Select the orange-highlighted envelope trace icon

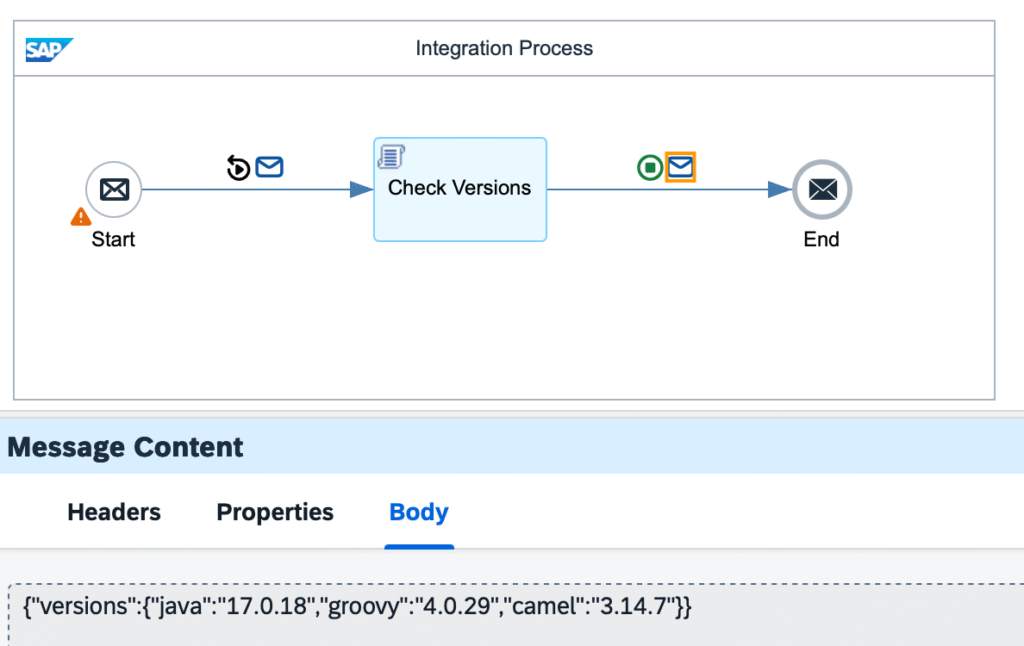(681, 168)
